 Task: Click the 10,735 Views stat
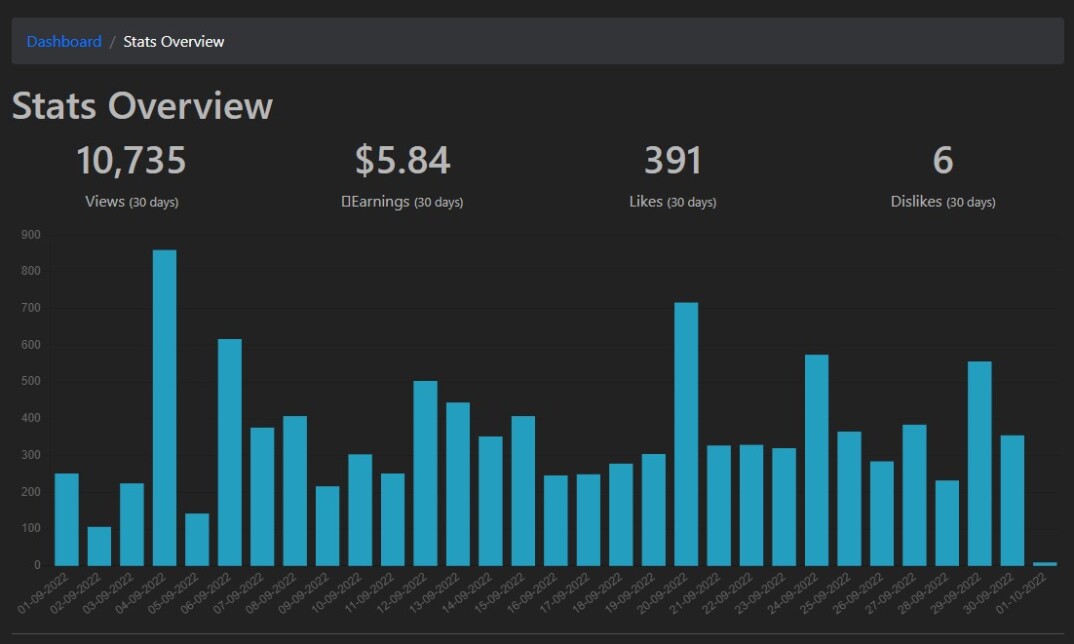tap(132, 176)
